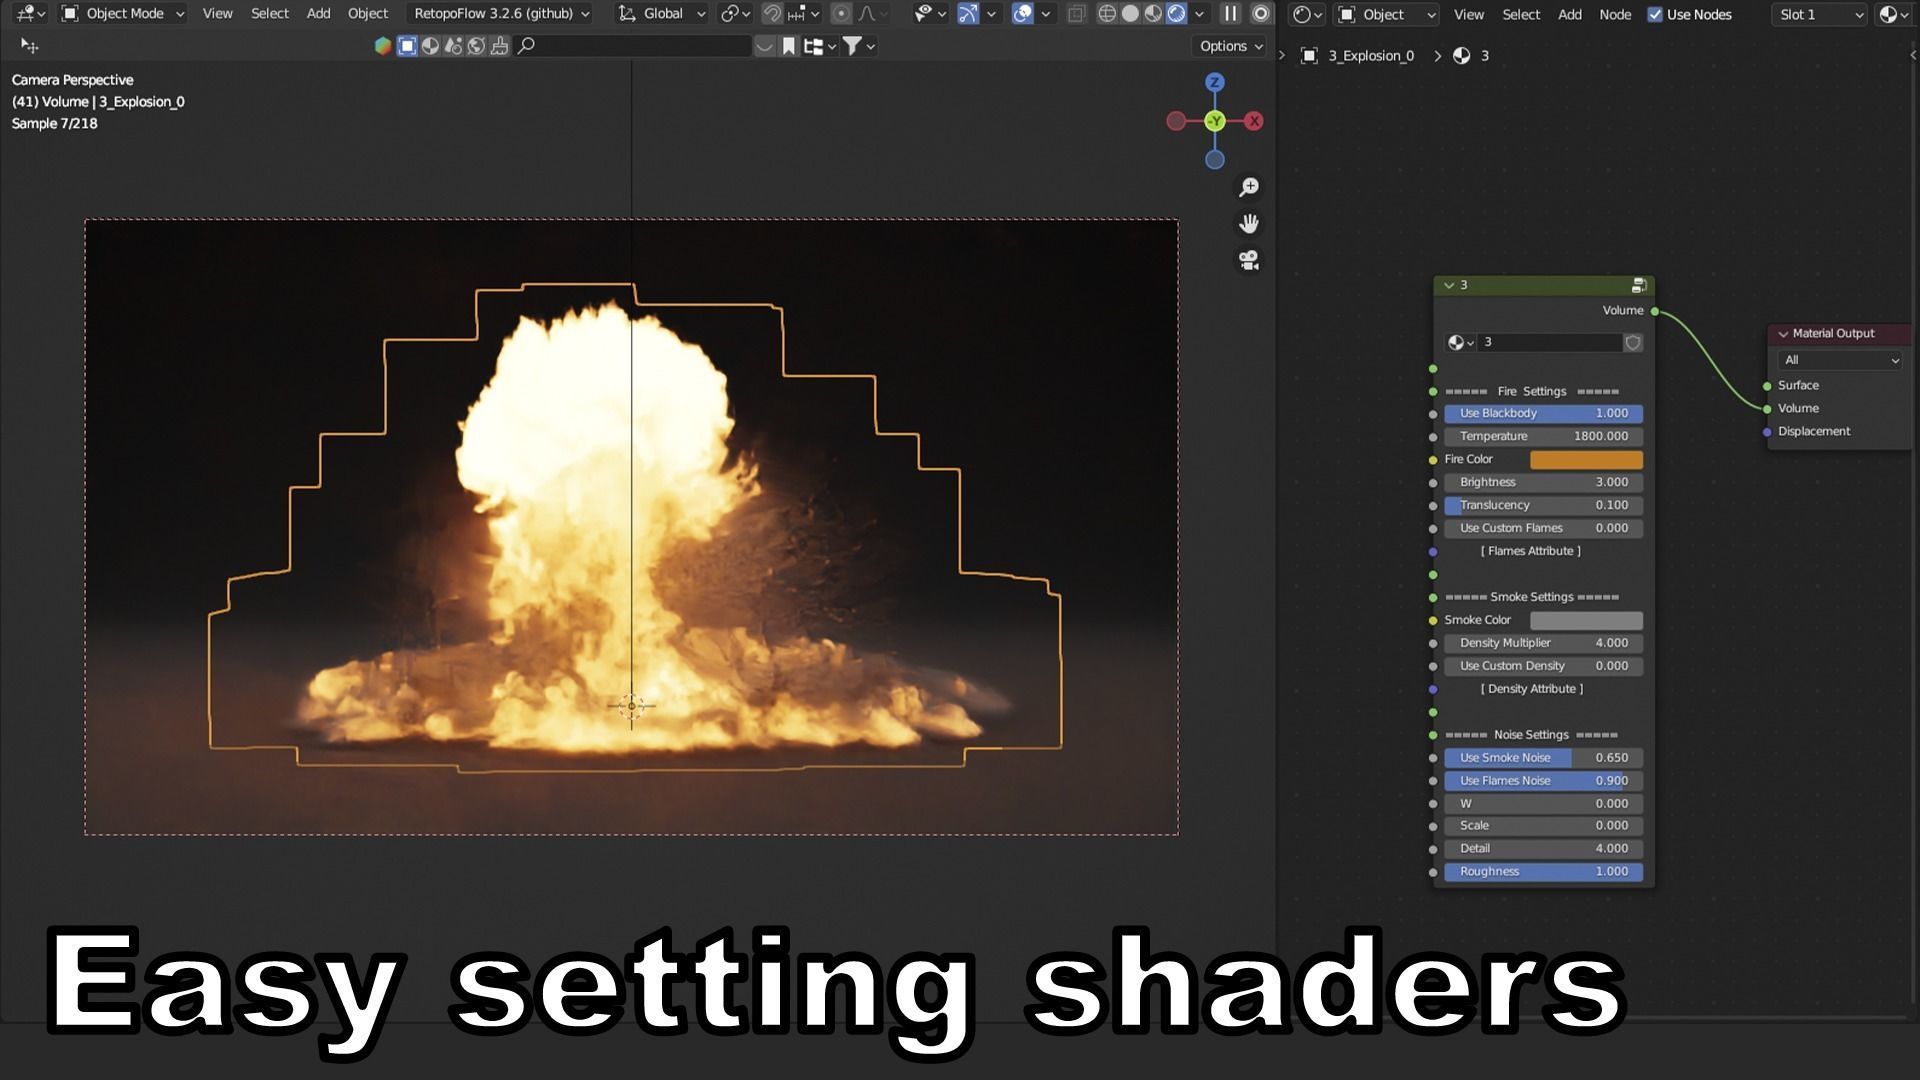
Task: Expand the viewport shading options arrow
Action: pyautogui.click(x=1199, y=14)
